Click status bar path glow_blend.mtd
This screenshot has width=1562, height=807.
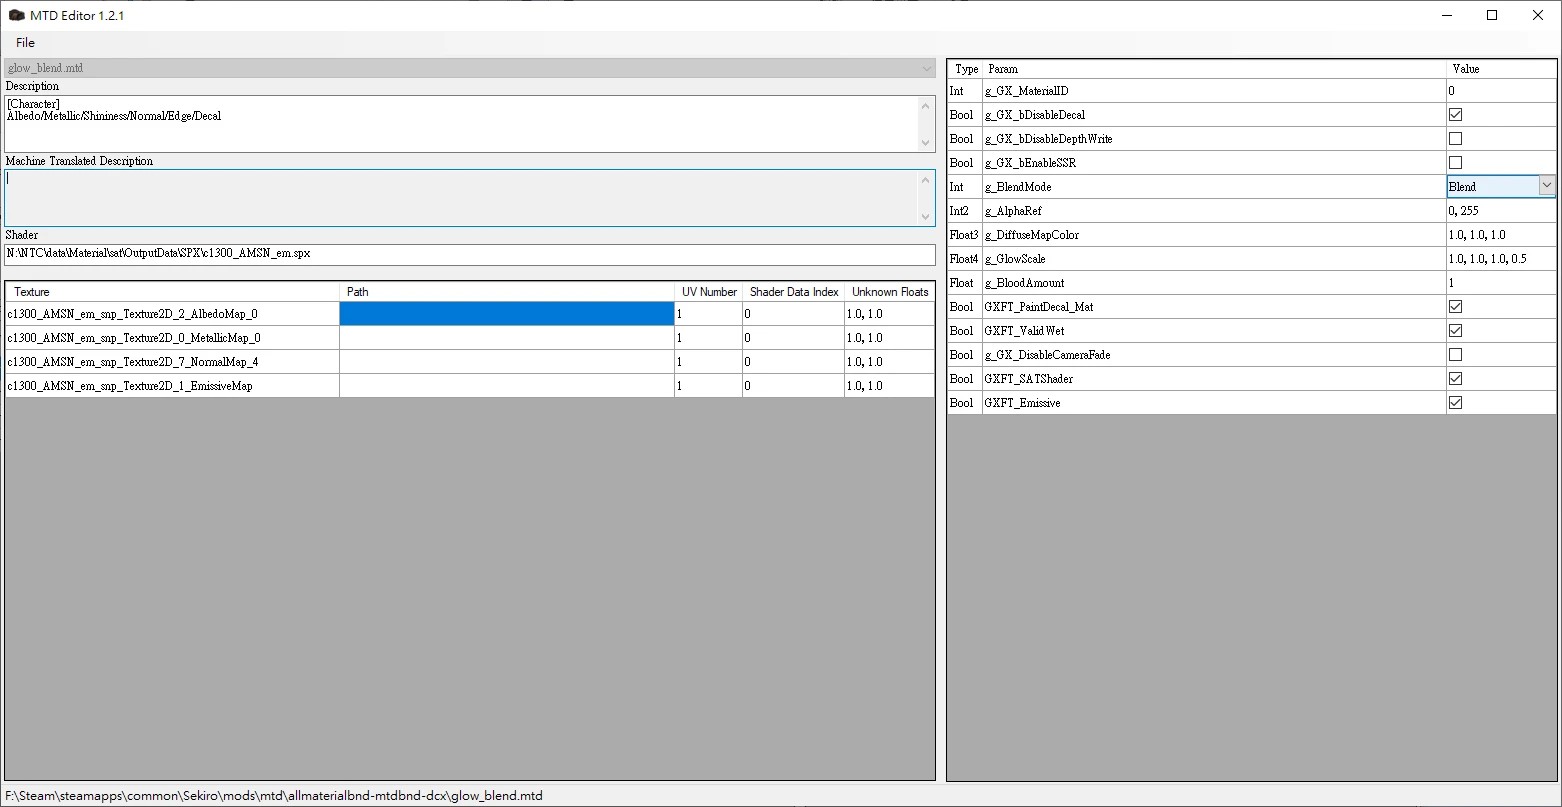click(x=274, y=796)
